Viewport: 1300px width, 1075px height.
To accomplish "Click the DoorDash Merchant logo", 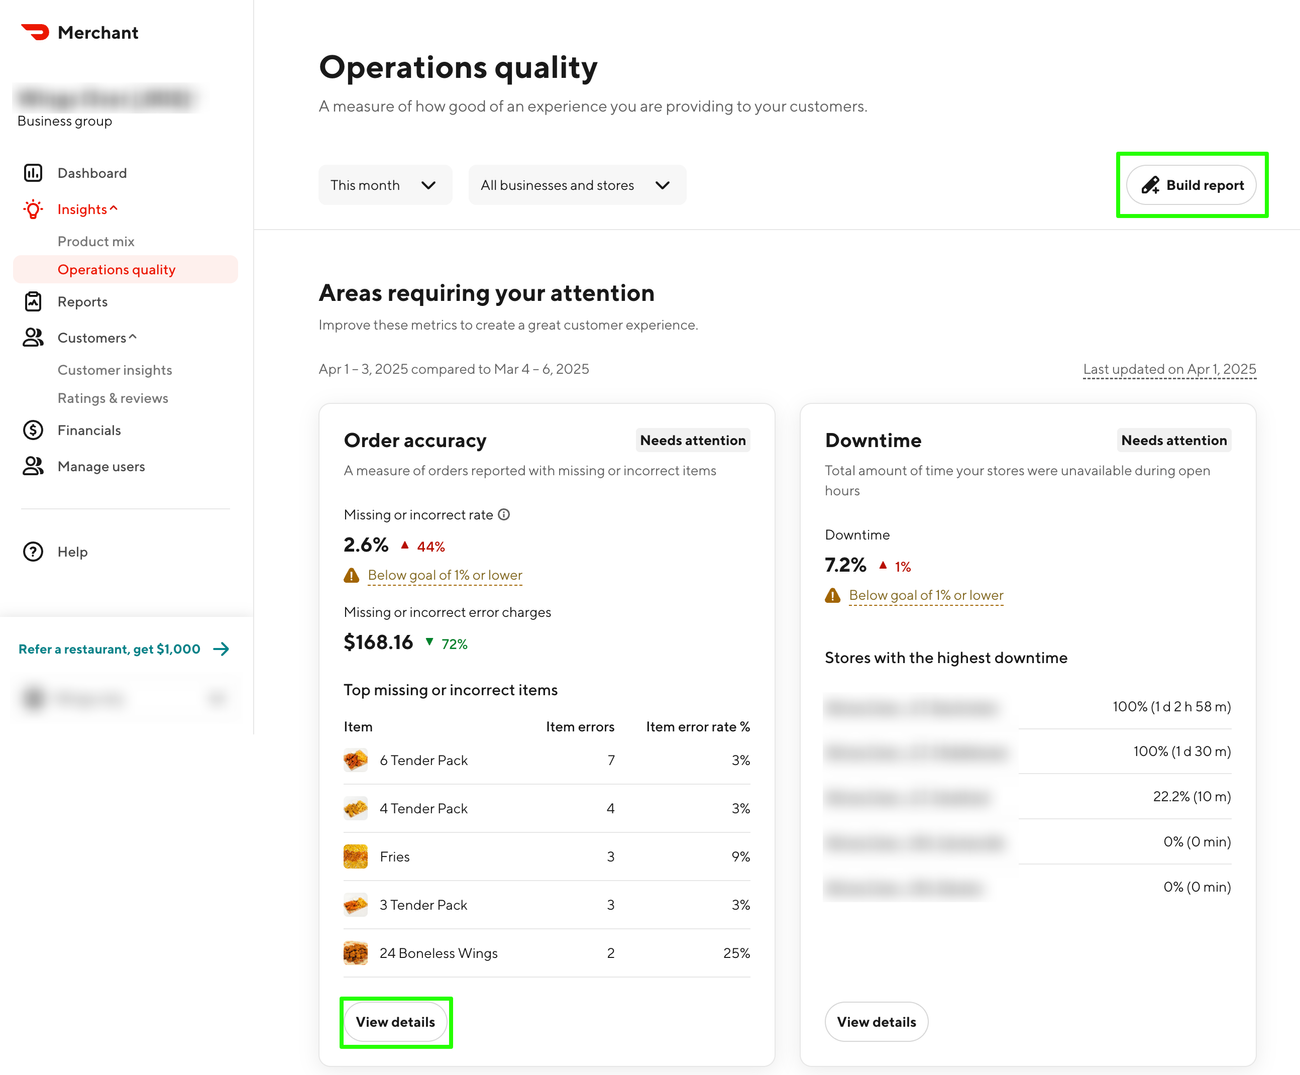I will 79,32.
